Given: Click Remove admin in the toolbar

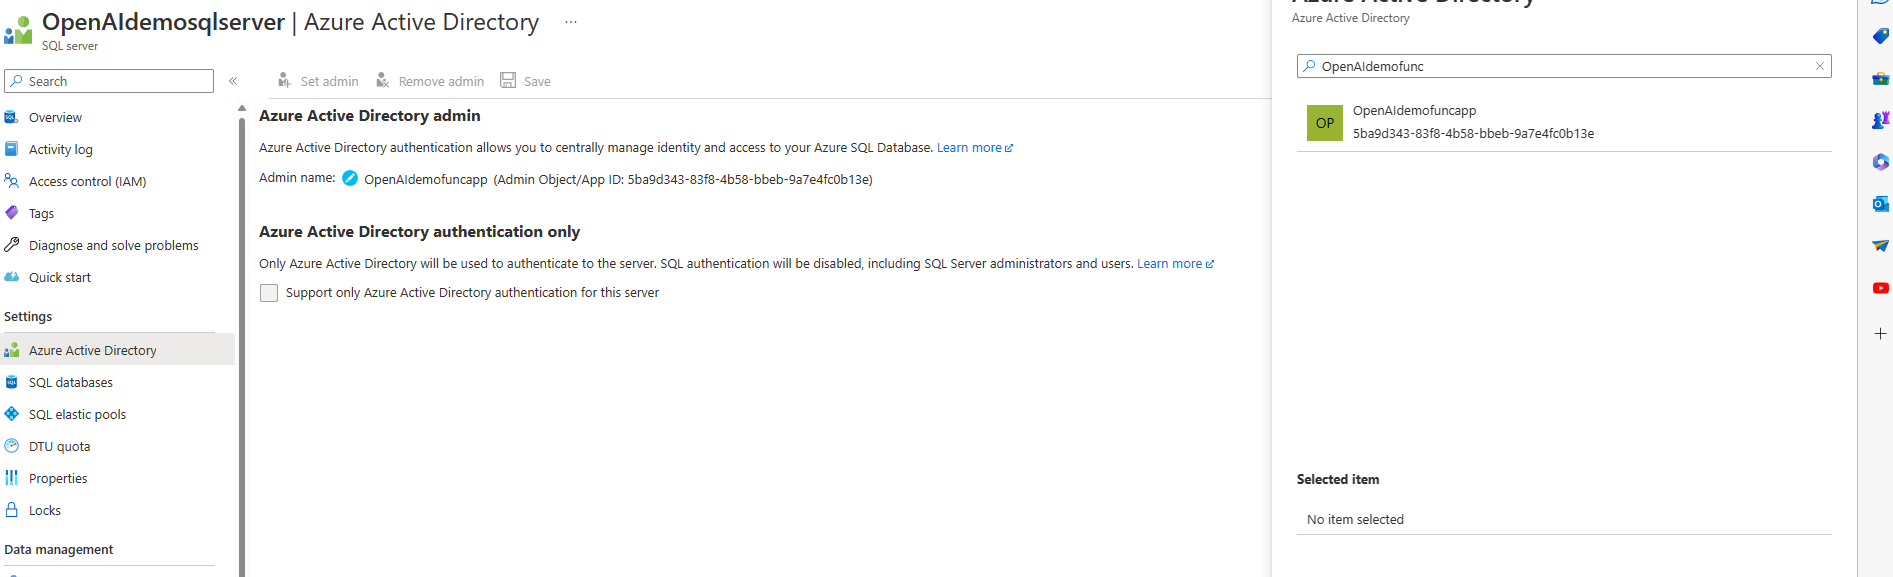Looking at the screenshot, I should 430,81.
